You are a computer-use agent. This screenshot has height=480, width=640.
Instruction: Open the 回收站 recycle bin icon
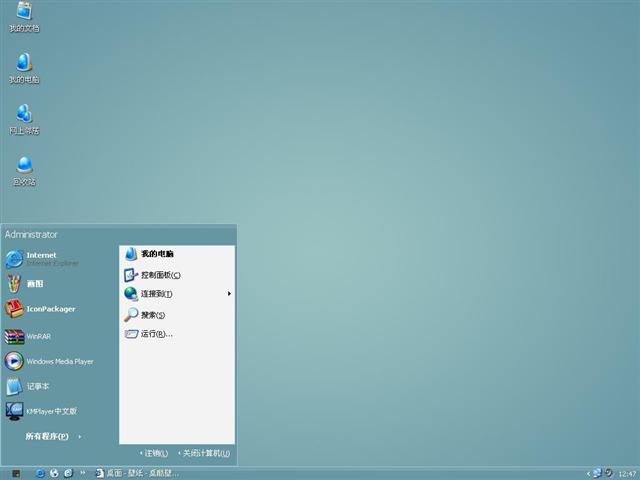24,171
